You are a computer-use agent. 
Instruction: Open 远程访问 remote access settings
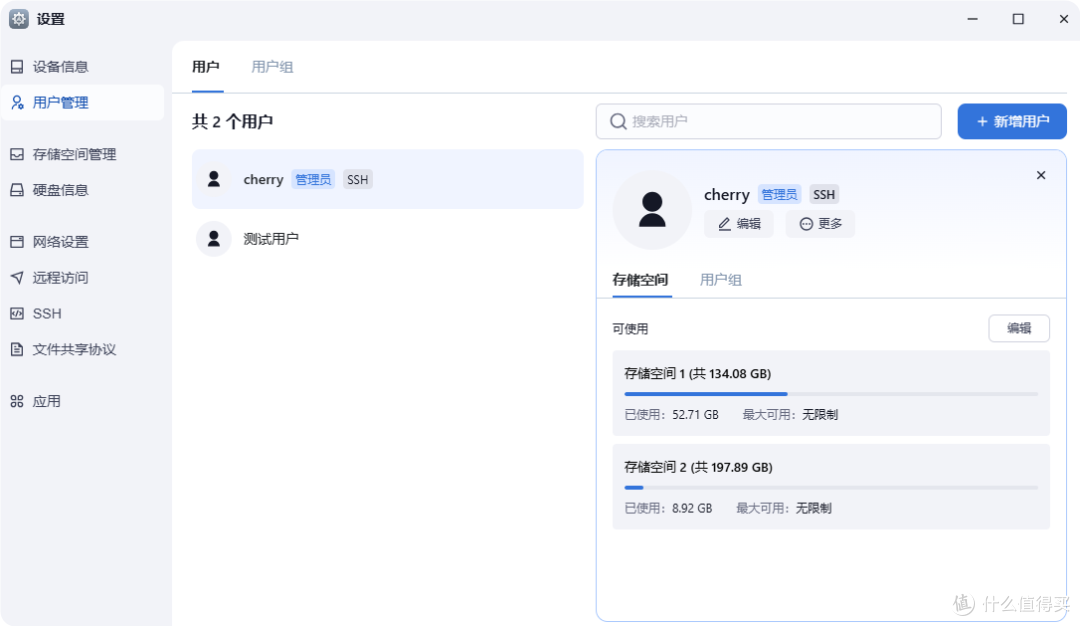coord(59,277)
